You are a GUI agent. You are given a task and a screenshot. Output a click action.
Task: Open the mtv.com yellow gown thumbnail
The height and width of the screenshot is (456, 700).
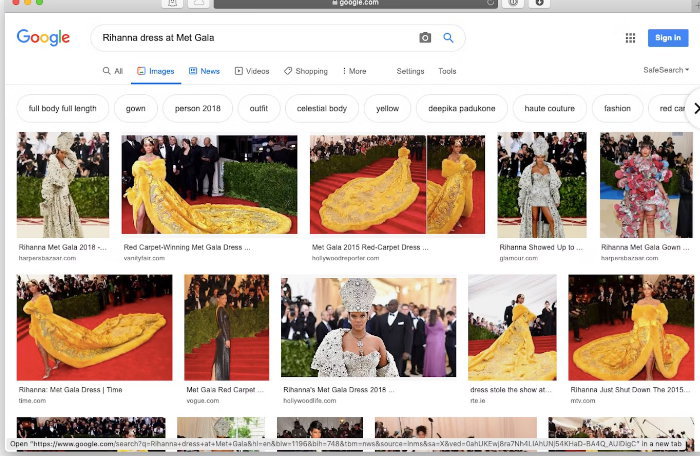tap(631, 327)
